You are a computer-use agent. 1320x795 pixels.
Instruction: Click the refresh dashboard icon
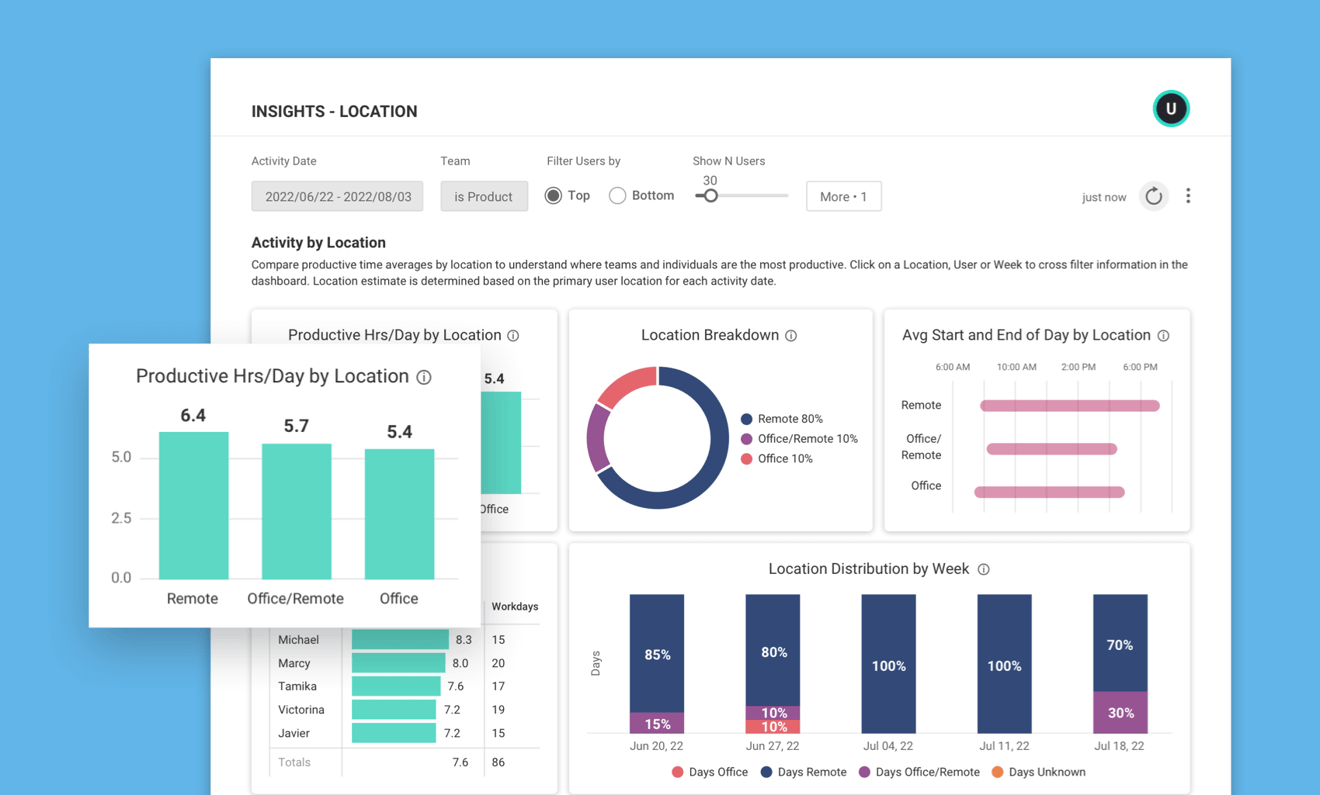click(x=1153, y=196)
